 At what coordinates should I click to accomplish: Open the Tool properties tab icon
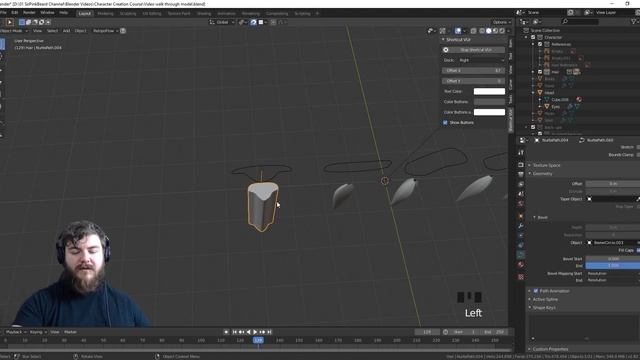pos(520,152)
